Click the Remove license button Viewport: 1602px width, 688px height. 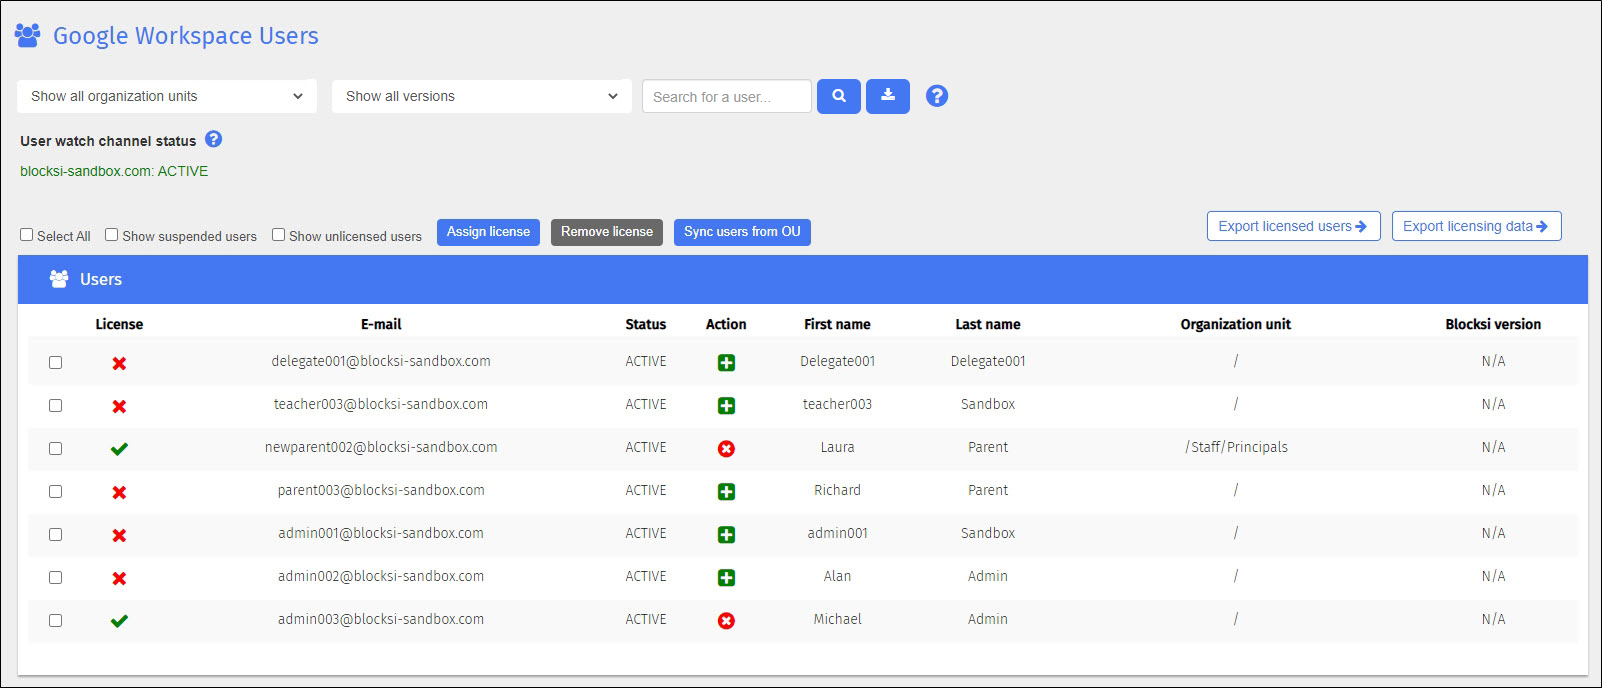pos(607,232)
